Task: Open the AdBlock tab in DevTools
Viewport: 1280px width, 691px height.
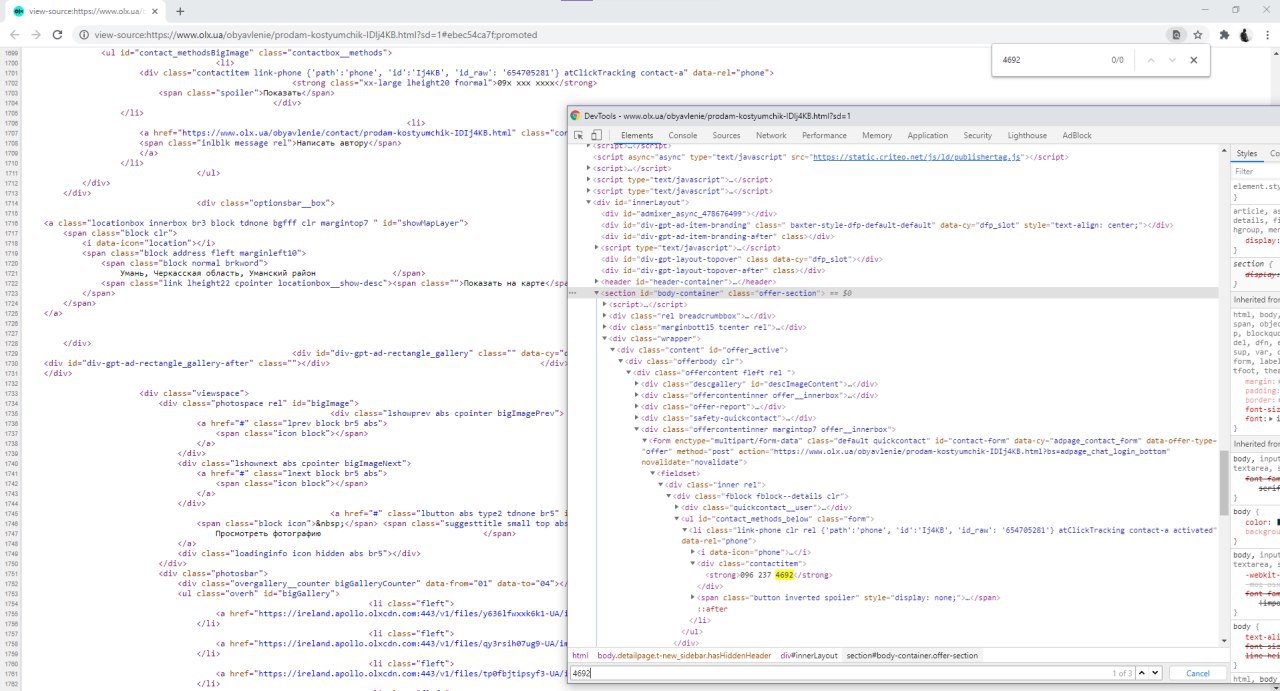Action: pyautogui.click(x=1077, y=135)
